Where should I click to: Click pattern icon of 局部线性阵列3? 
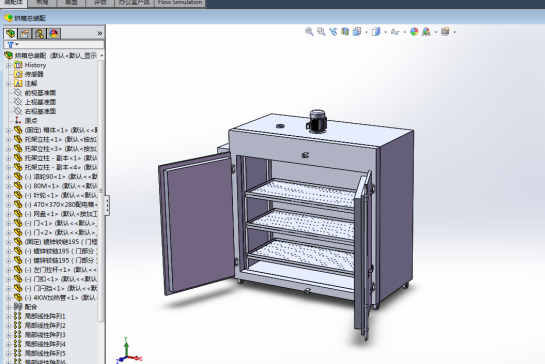point(18,334)
